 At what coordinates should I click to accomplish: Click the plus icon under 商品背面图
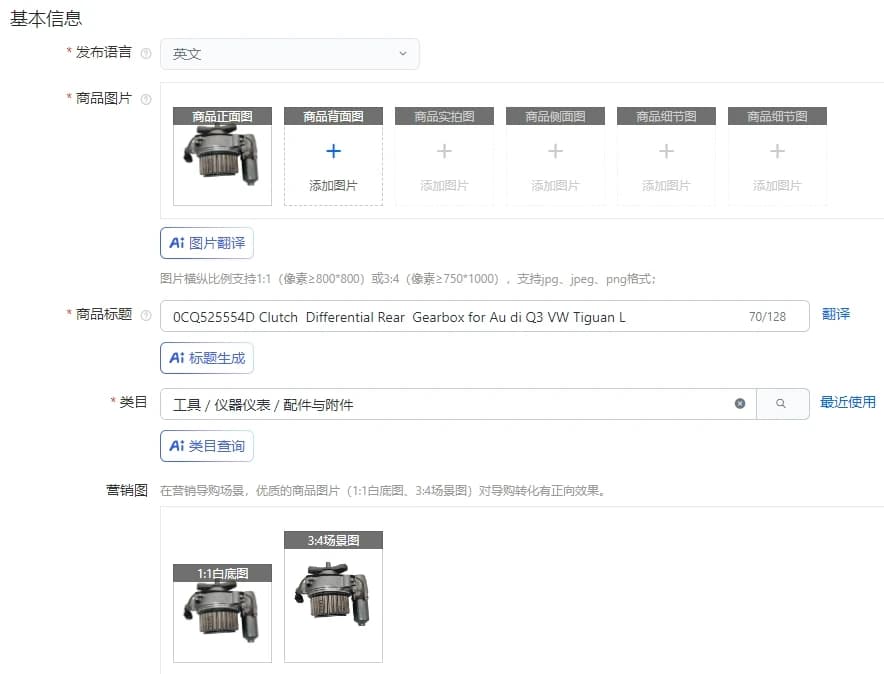tap(333, 151)
